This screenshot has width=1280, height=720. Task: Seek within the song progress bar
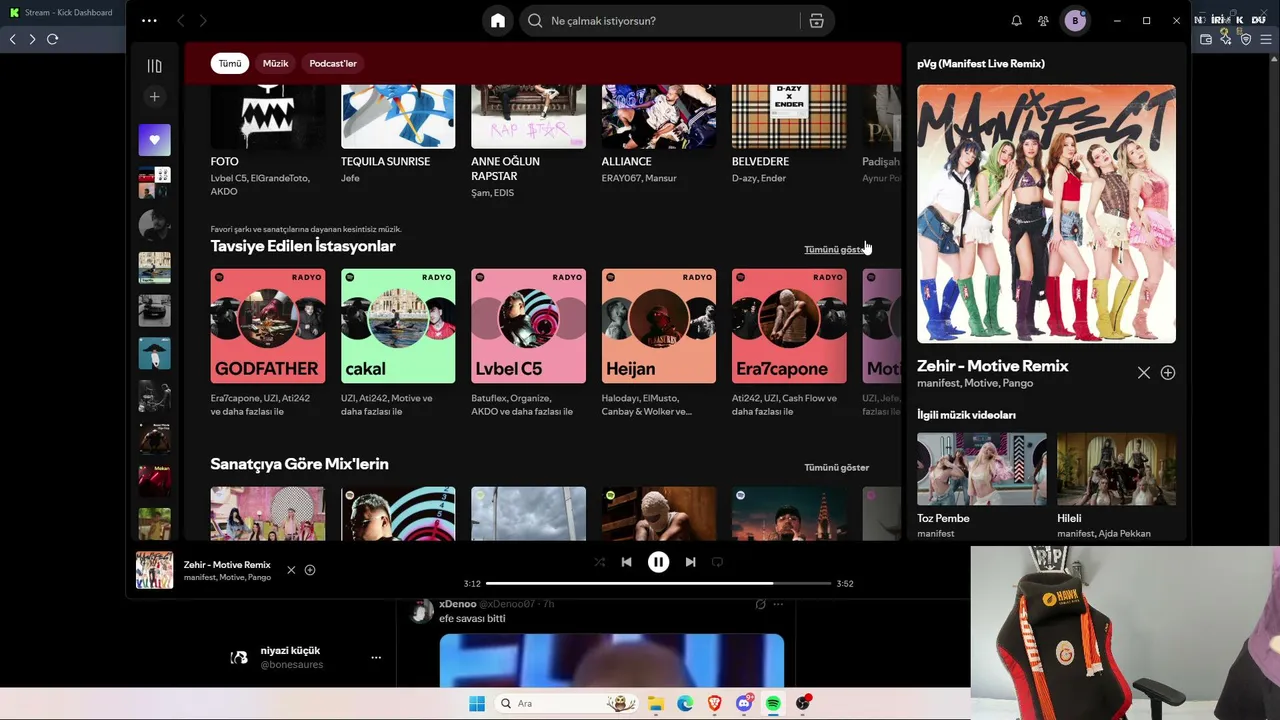click(x=659, y=583)
